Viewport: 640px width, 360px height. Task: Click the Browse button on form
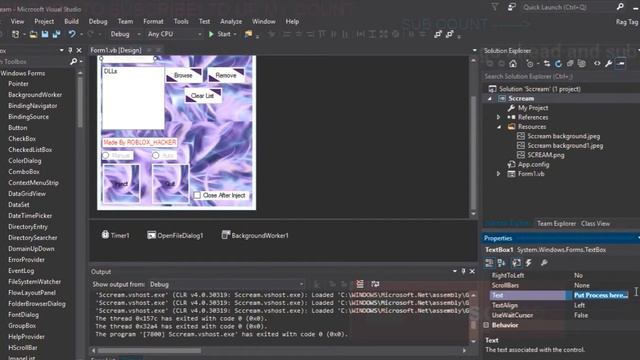click(x=183, y=76)
